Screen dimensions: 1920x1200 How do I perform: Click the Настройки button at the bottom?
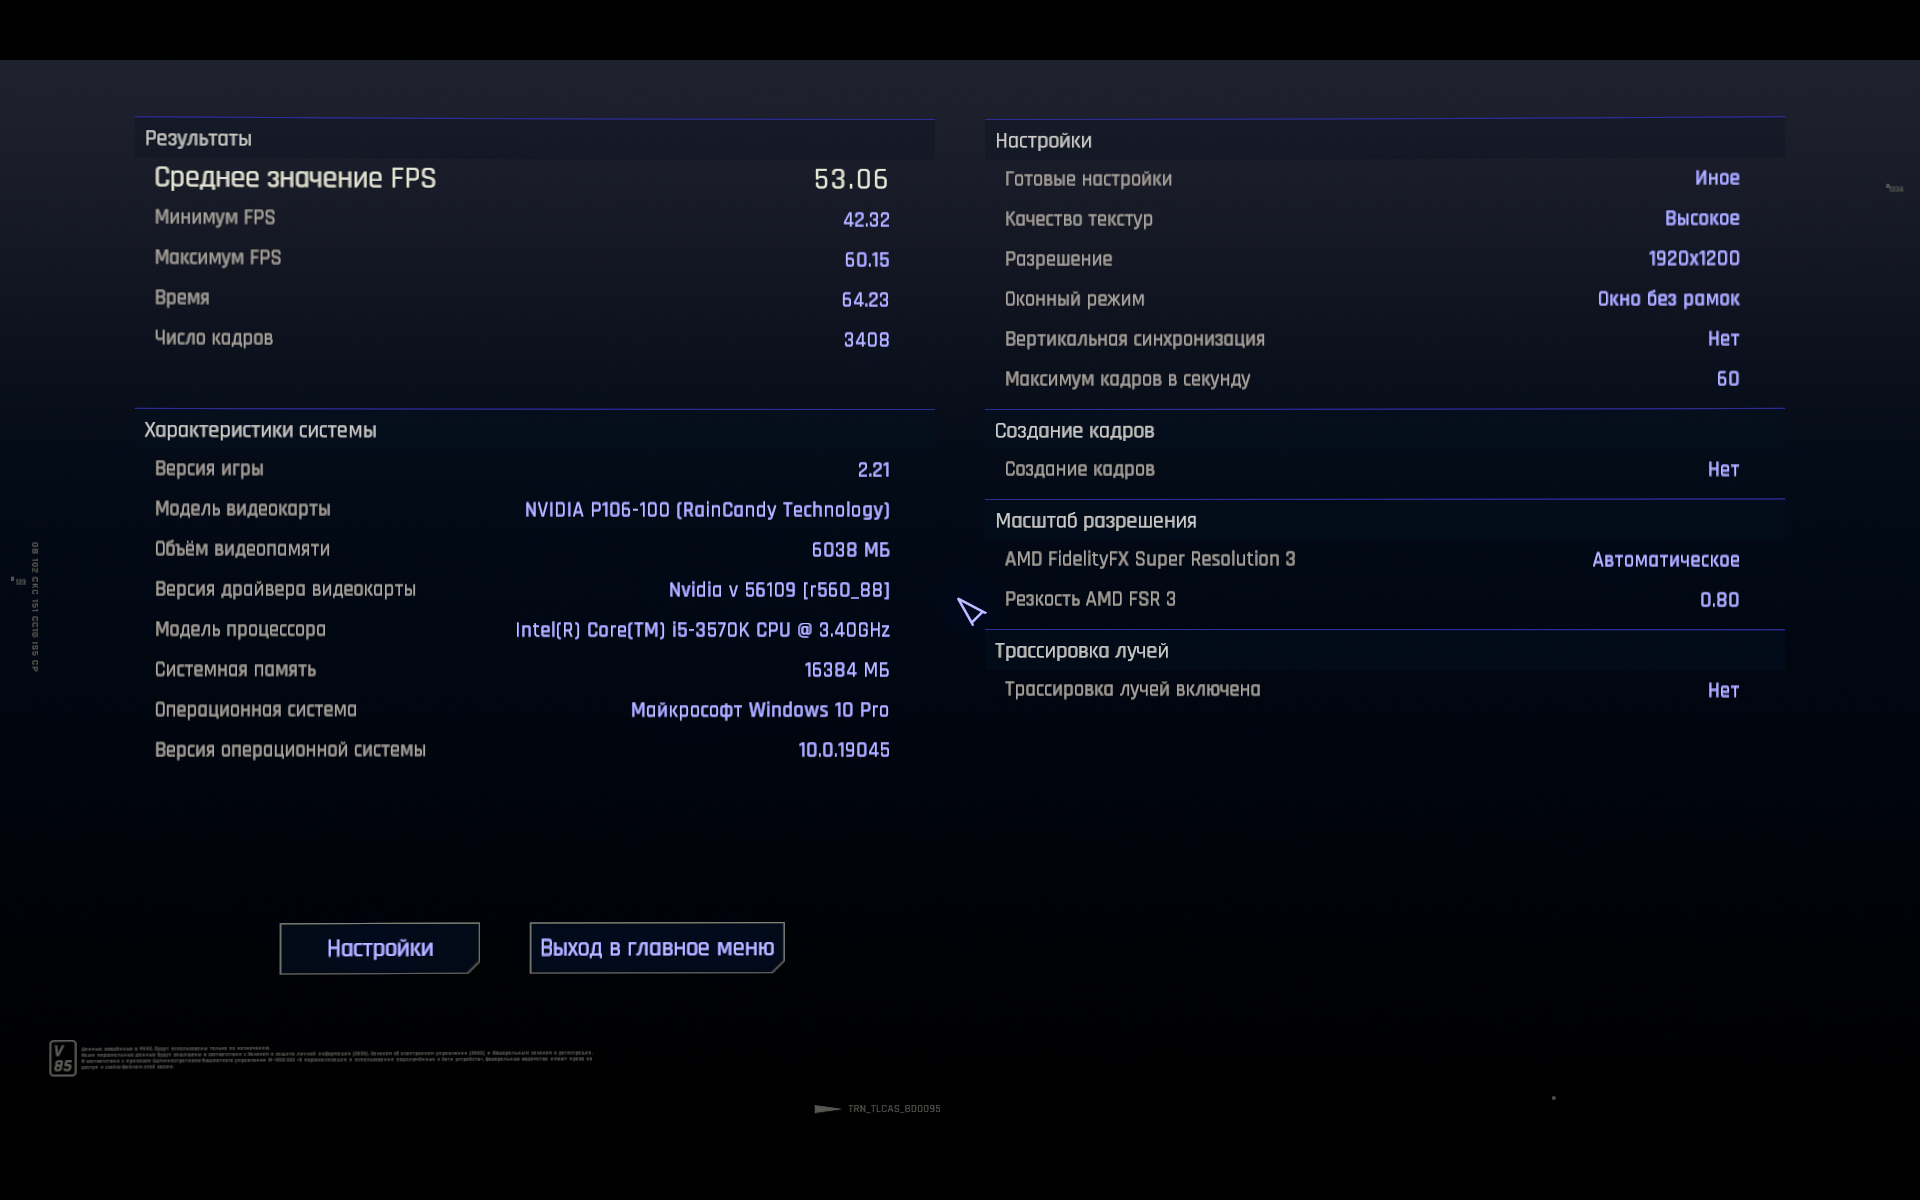click(x=379, y=948)
